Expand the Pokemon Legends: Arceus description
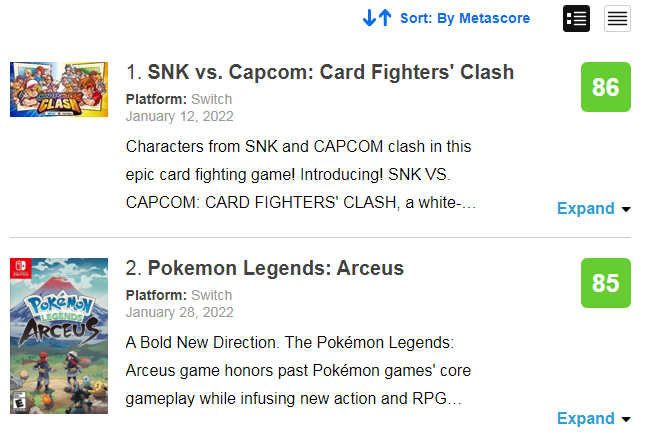The image size is (649, 446). pyautogui.click(x=586, y=419)
